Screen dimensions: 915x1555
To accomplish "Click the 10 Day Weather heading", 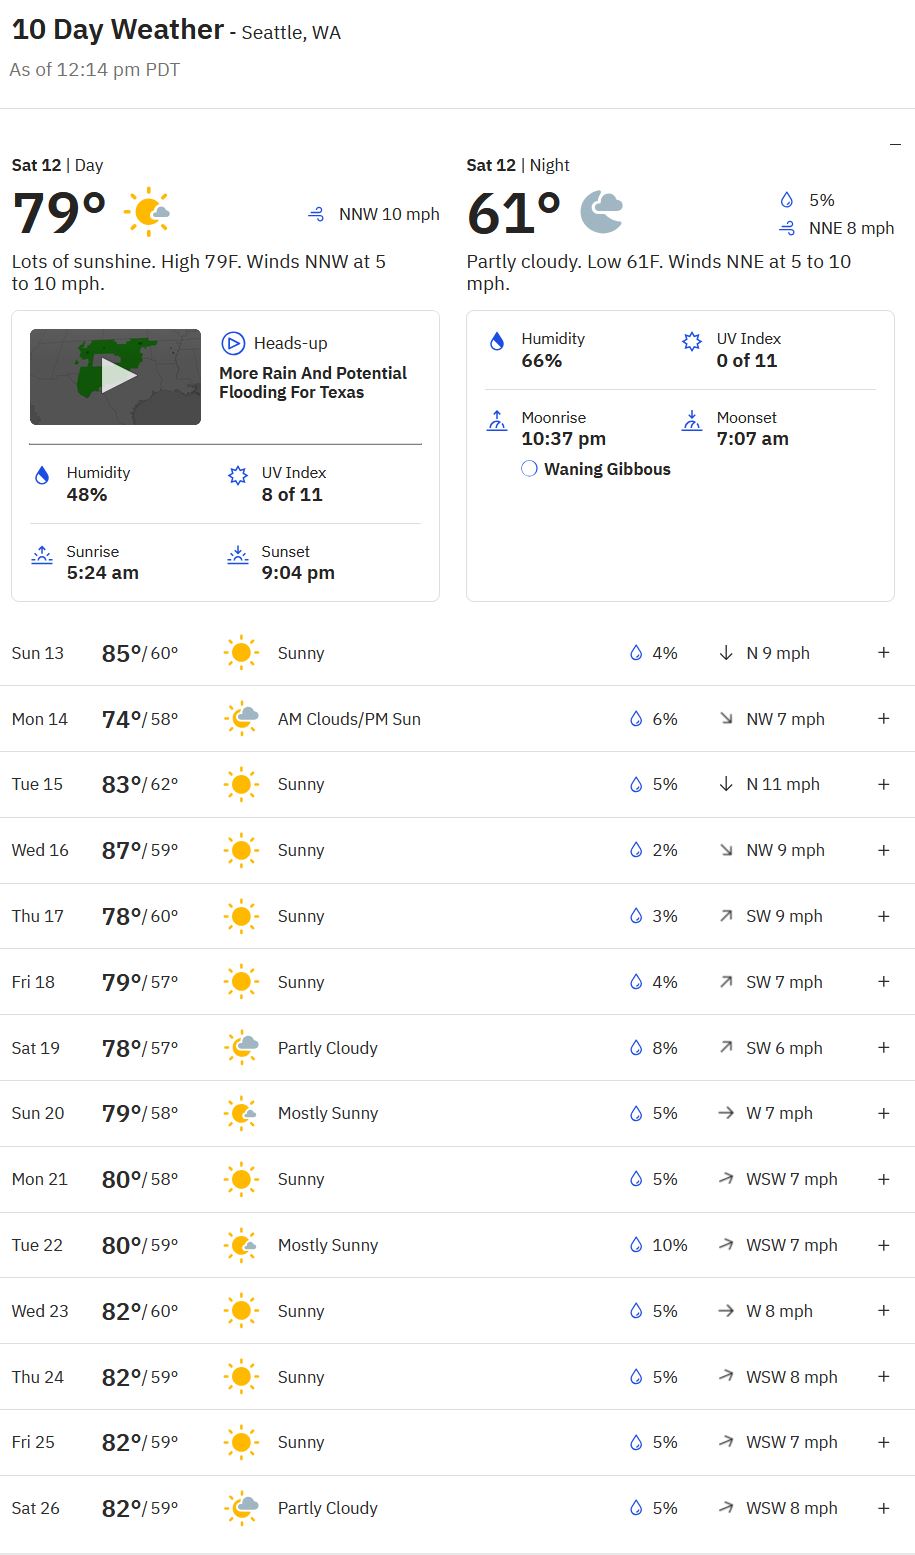I will pyautogui.click(x=117, y=30).
